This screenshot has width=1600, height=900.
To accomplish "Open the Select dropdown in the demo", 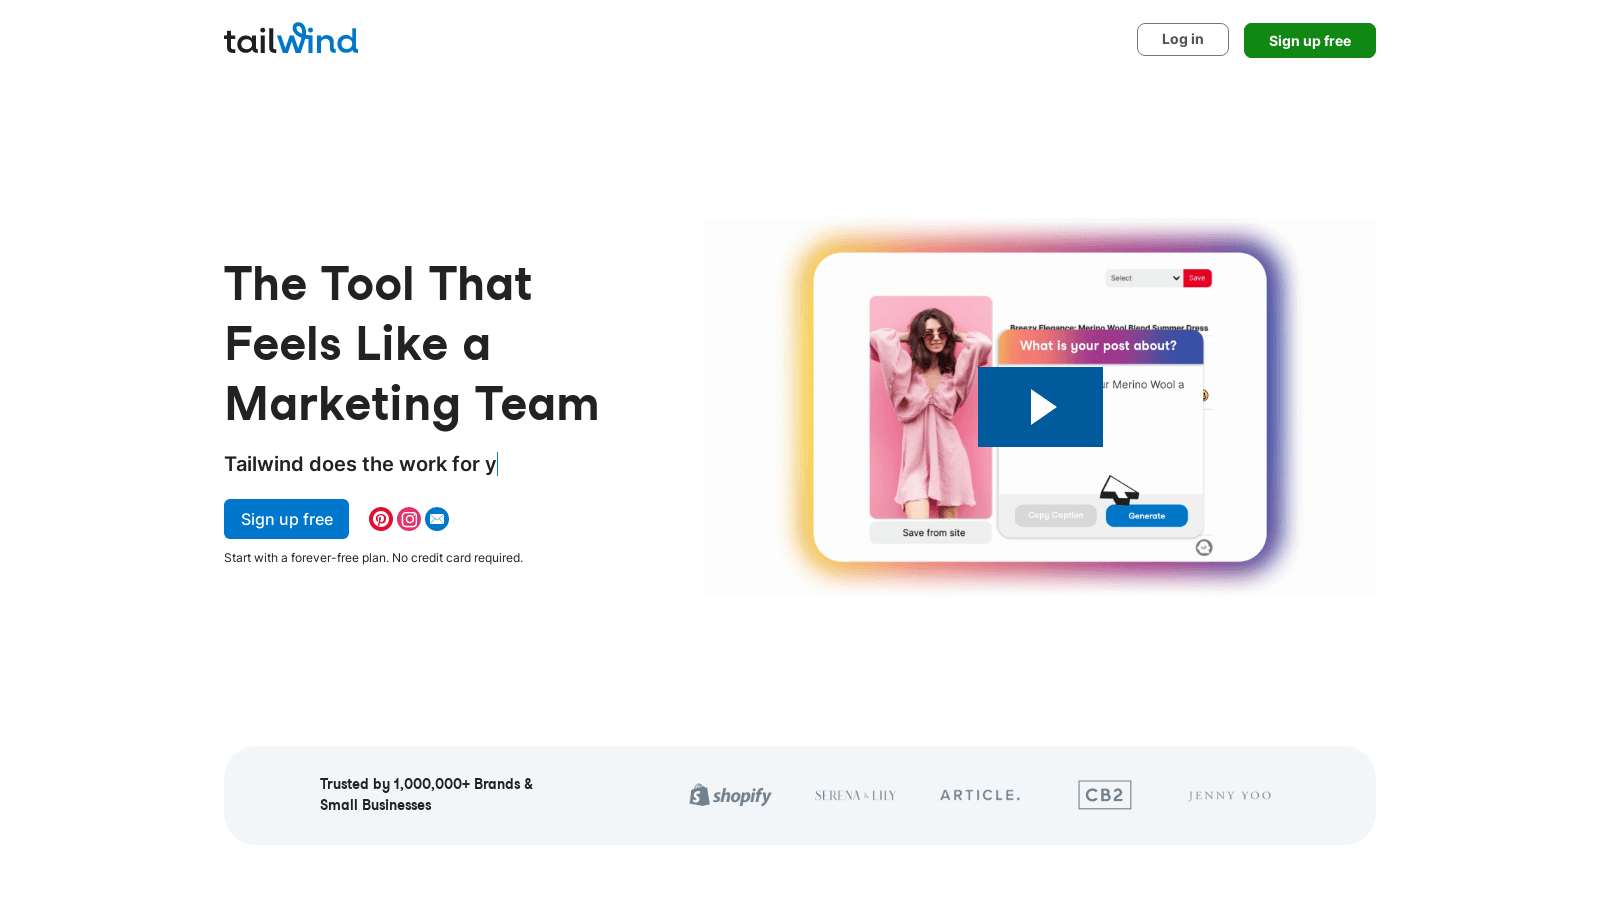I will (x=1144, y=278).
